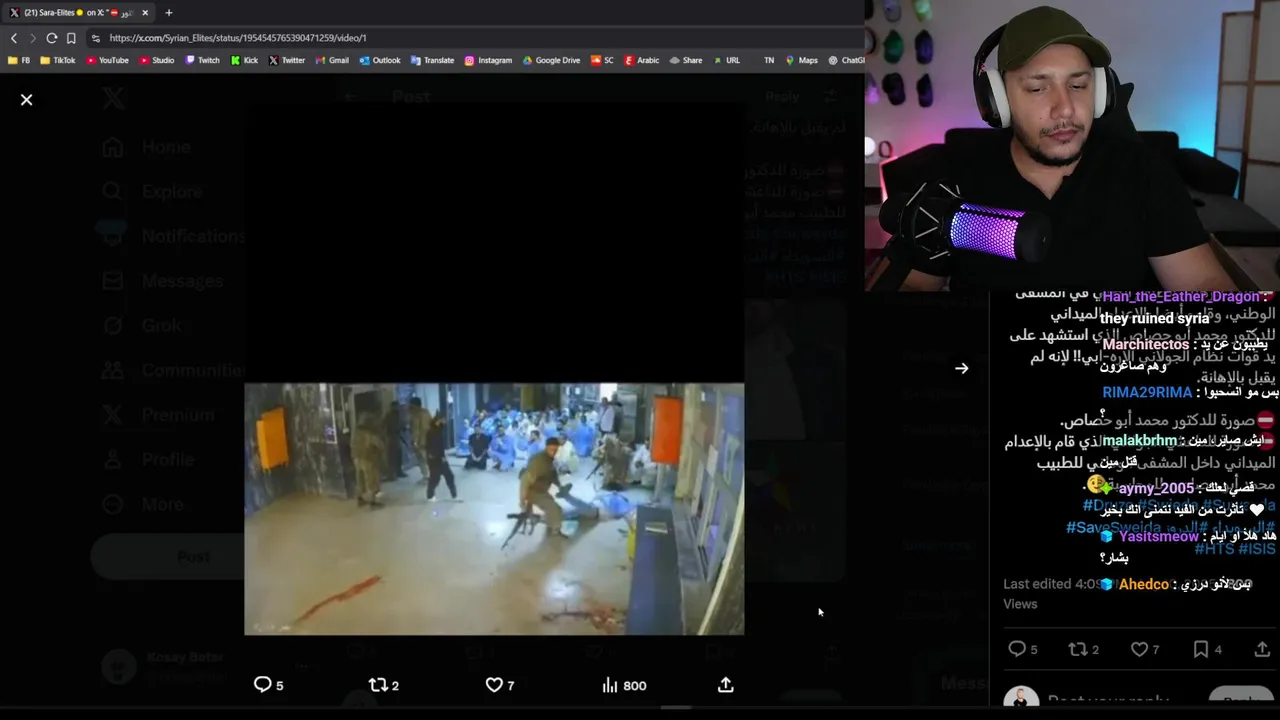
Task: Open the Studio bookmark
Action: (157, 60)
